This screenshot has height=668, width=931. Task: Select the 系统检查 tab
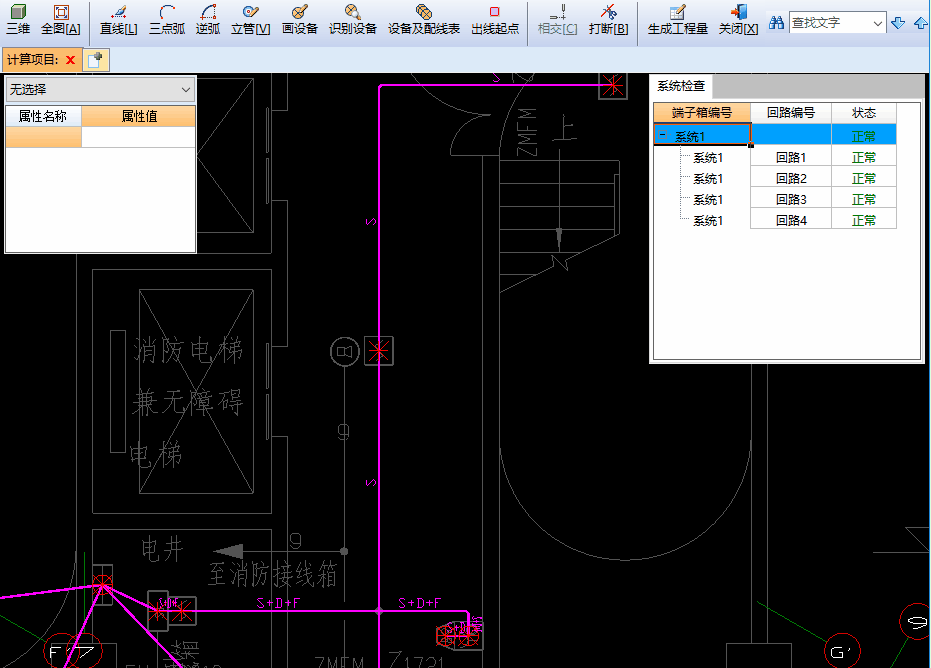(681, 86)
